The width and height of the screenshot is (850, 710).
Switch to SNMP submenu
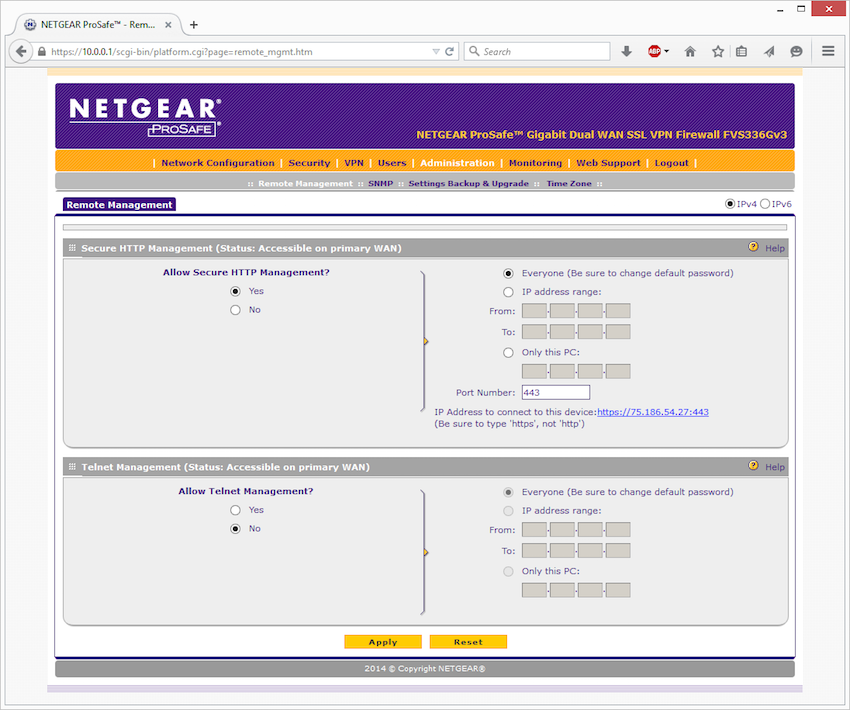pos(381,183)
